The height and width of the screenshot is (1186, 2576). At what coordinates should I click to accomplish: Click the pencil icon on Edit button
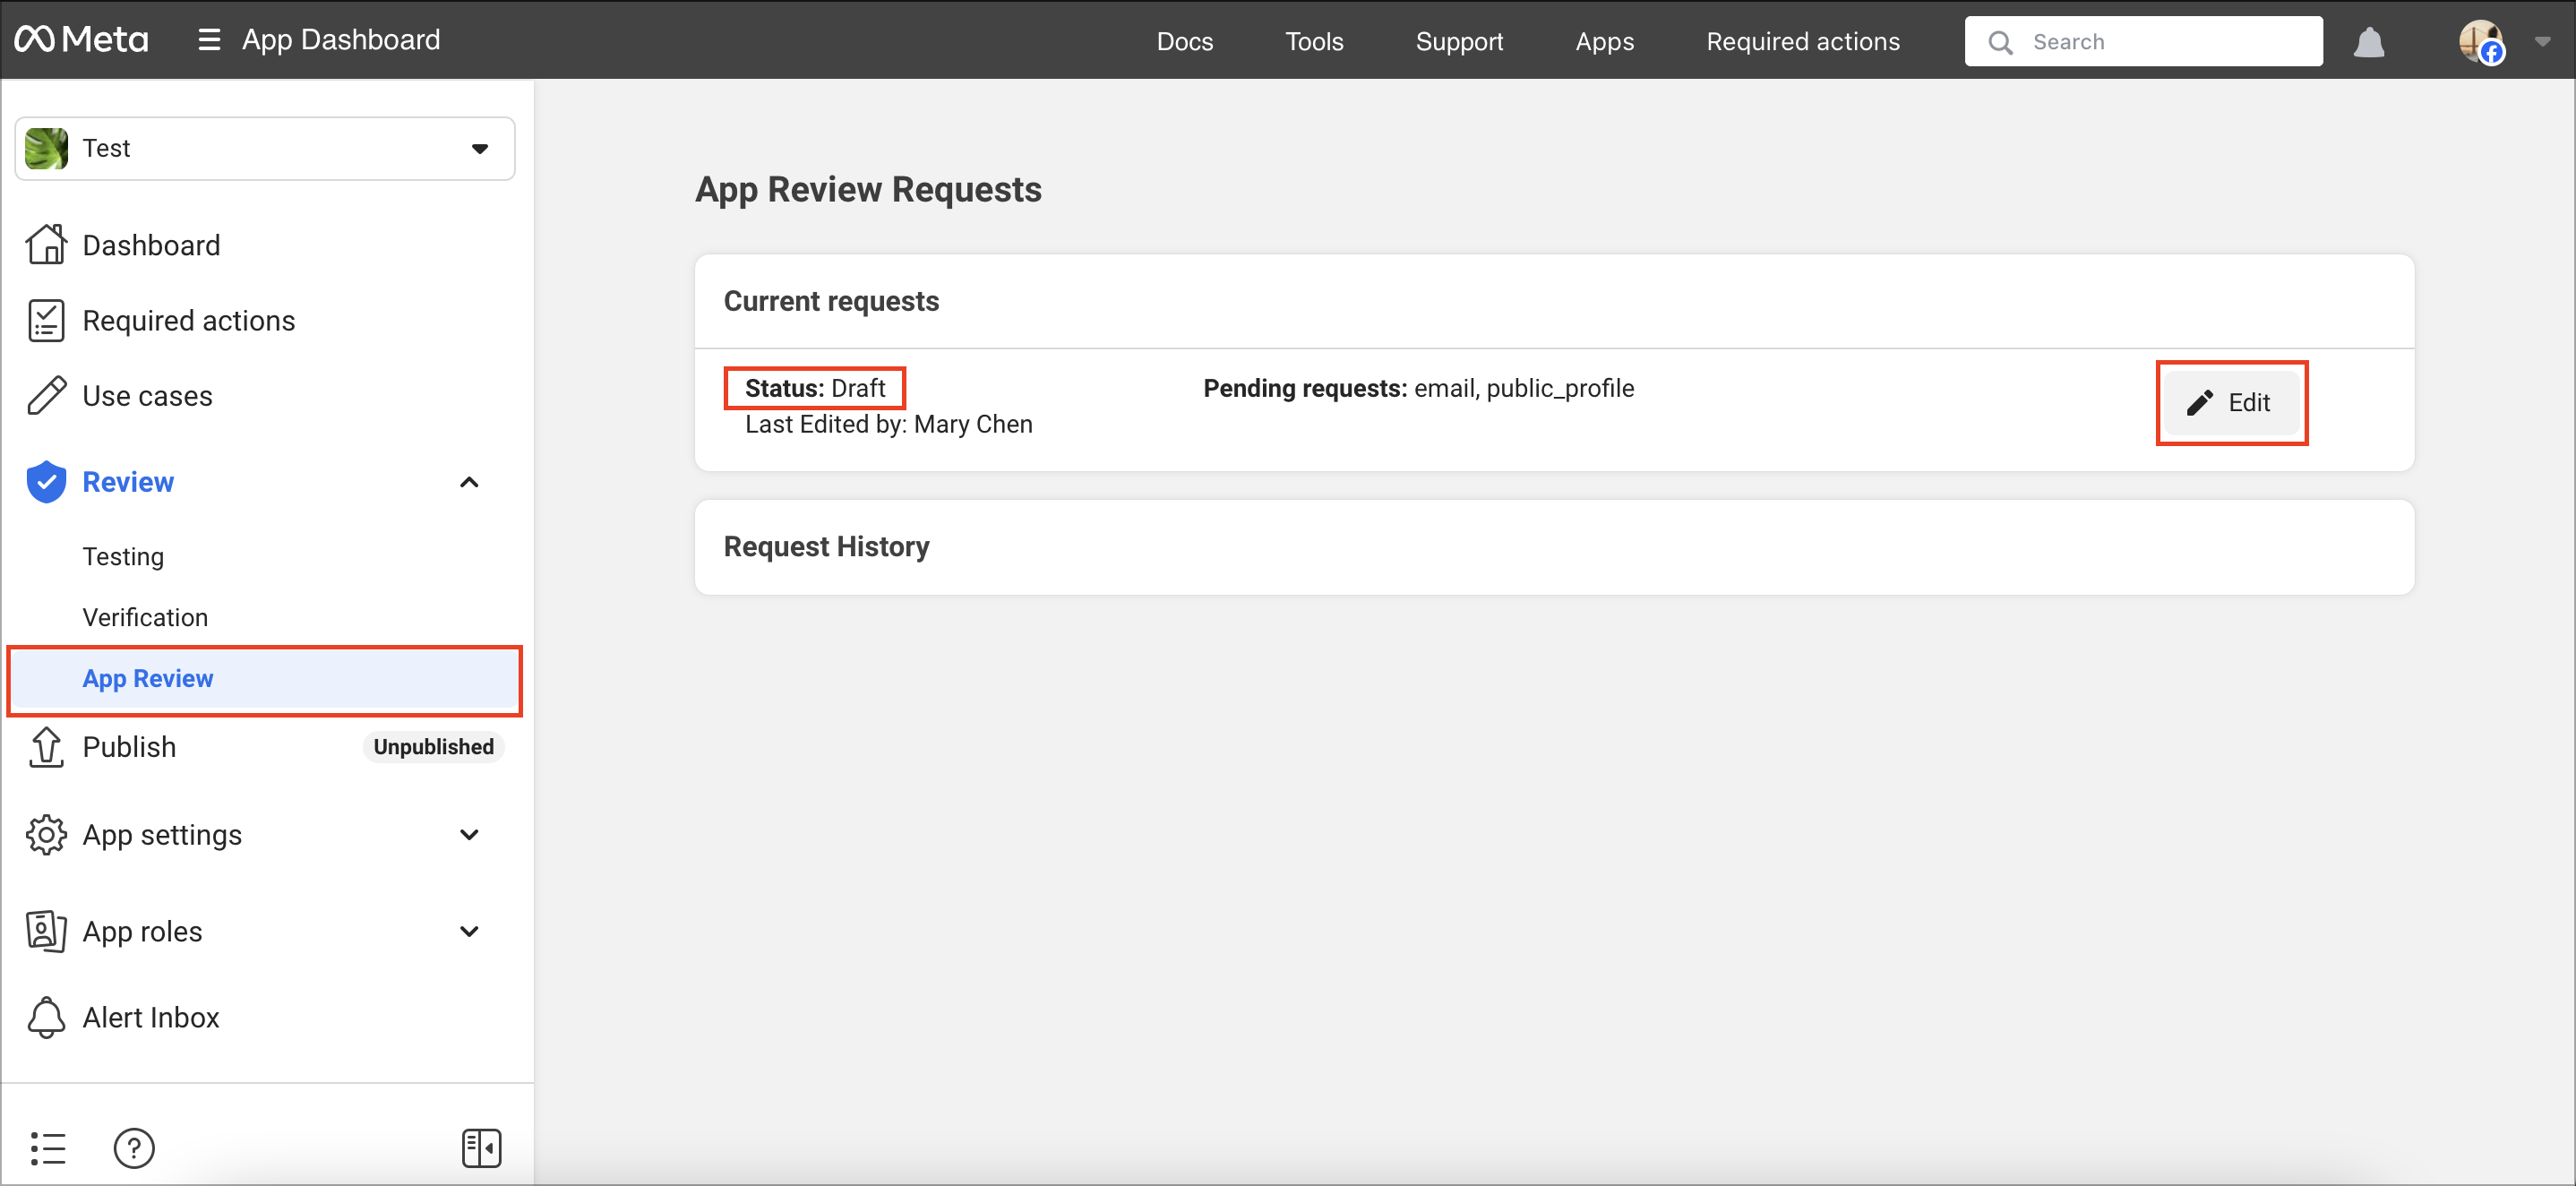pos(2199,403)
